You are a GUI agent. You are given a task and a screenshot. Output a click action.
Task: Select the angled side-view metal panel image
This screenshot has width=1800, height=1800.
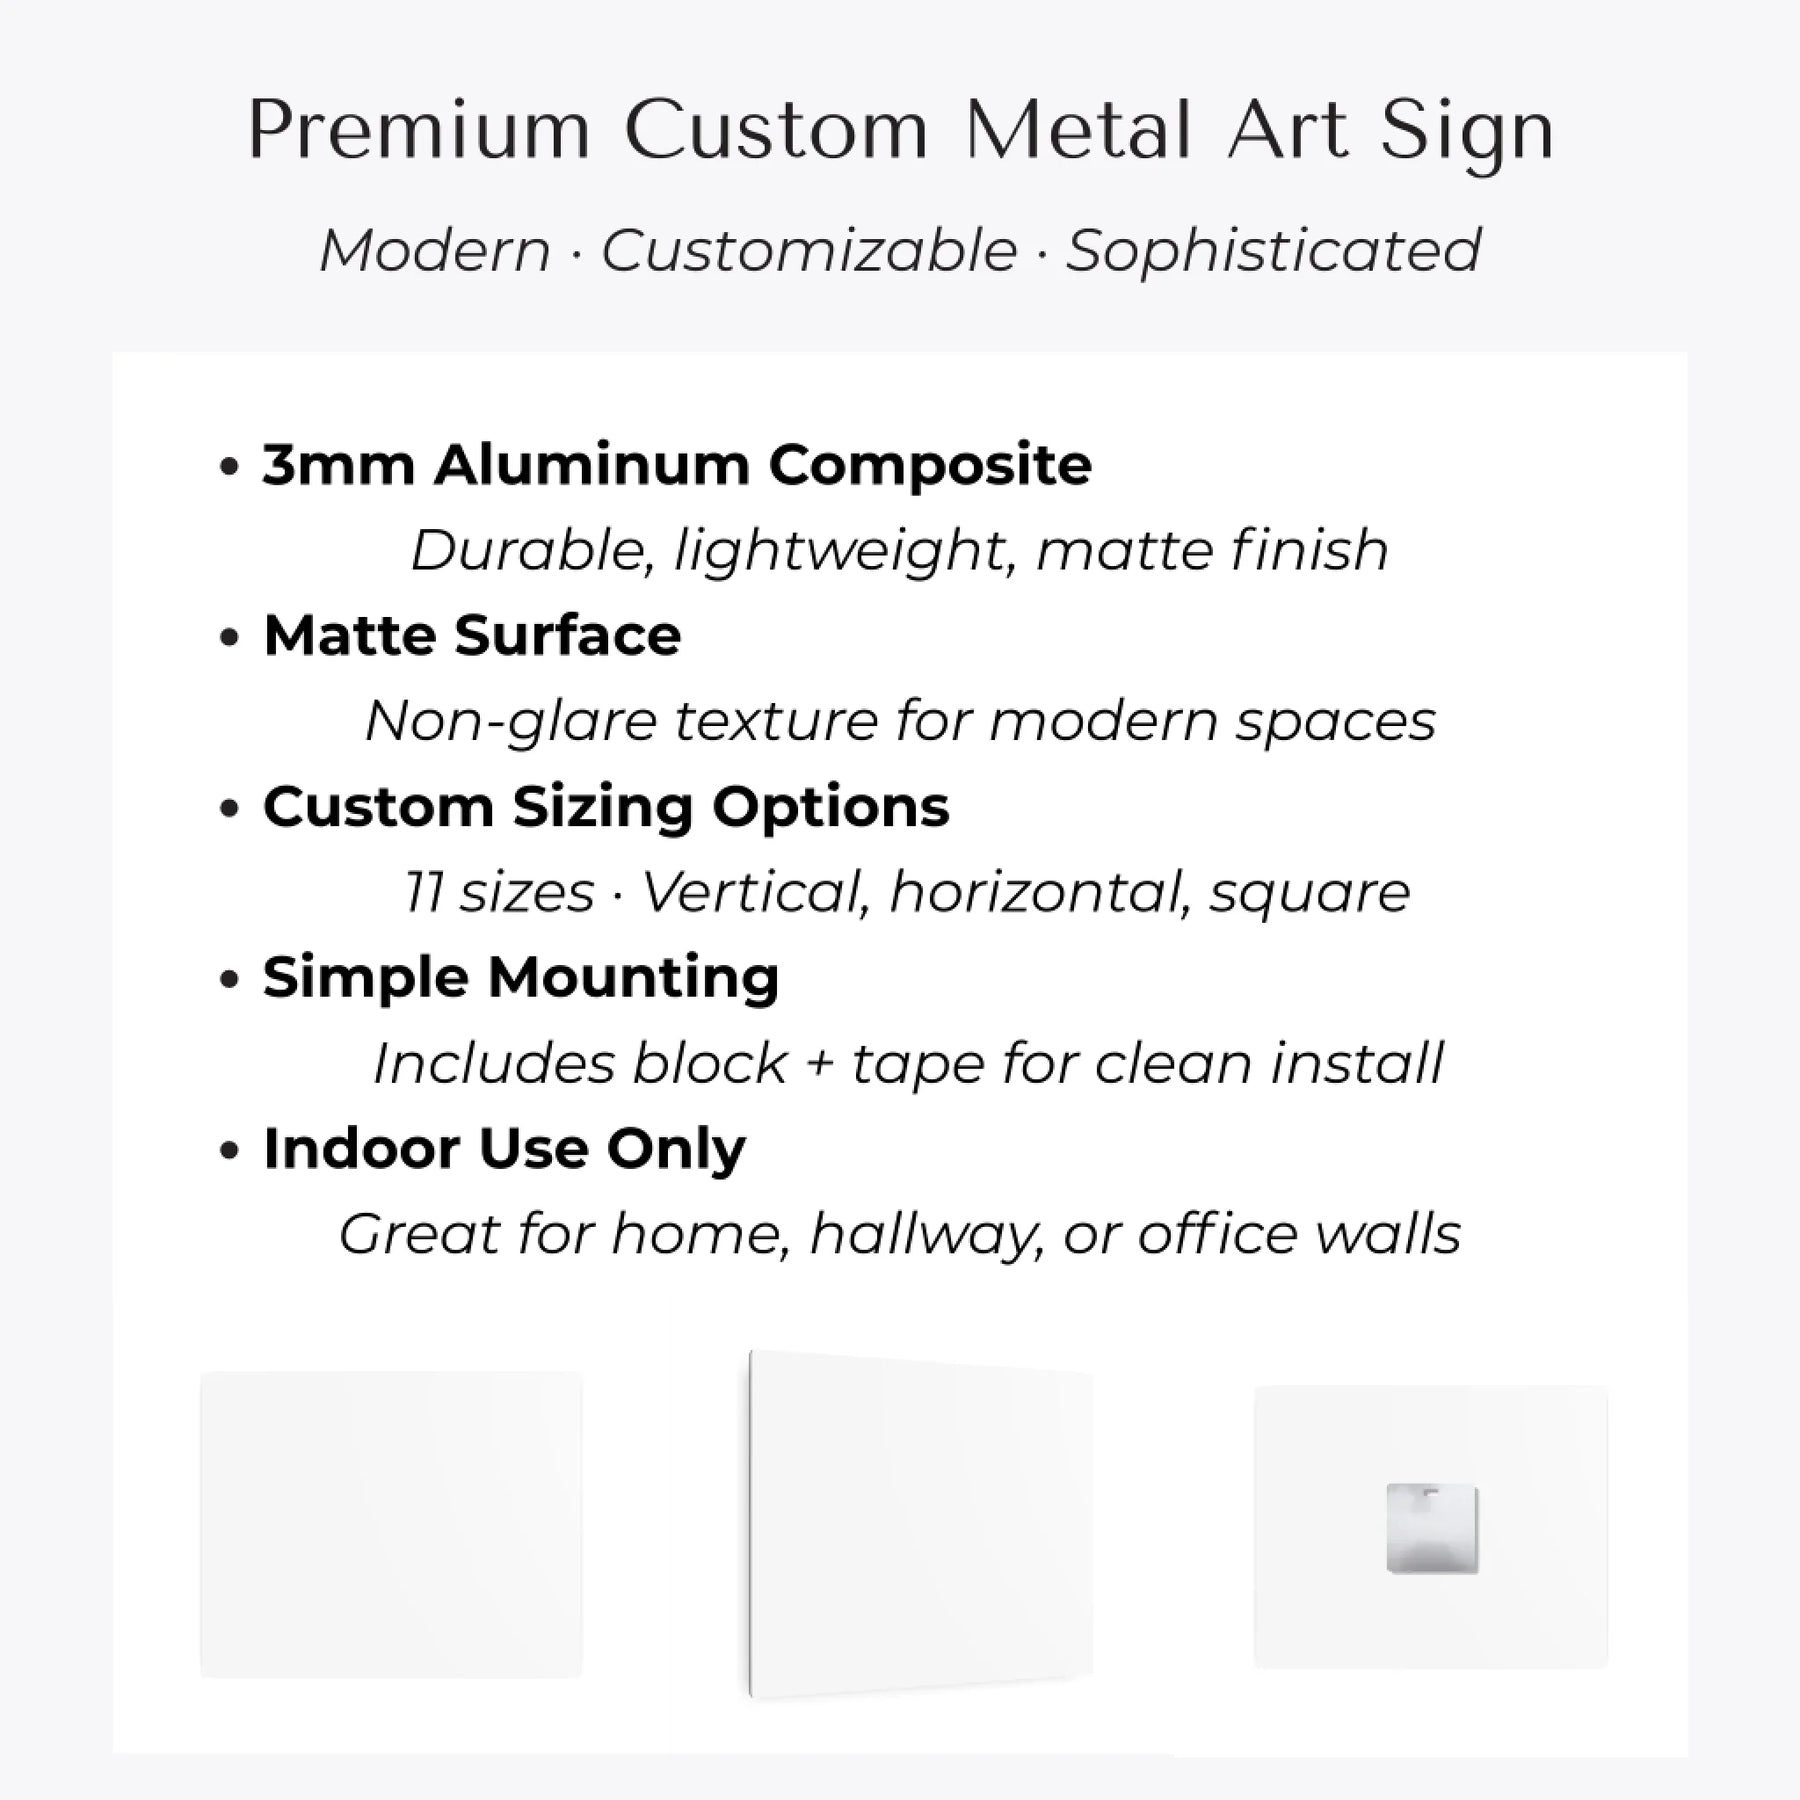[920, 1524]
